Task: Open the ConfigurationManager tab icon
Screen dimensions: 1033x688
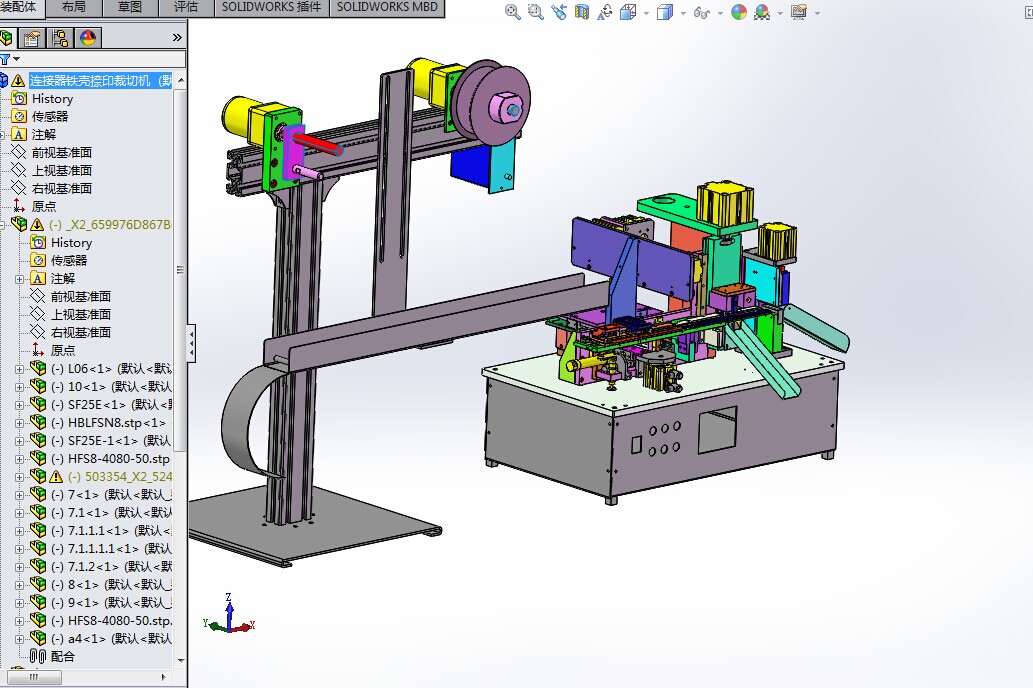Action: click(60, 38)
